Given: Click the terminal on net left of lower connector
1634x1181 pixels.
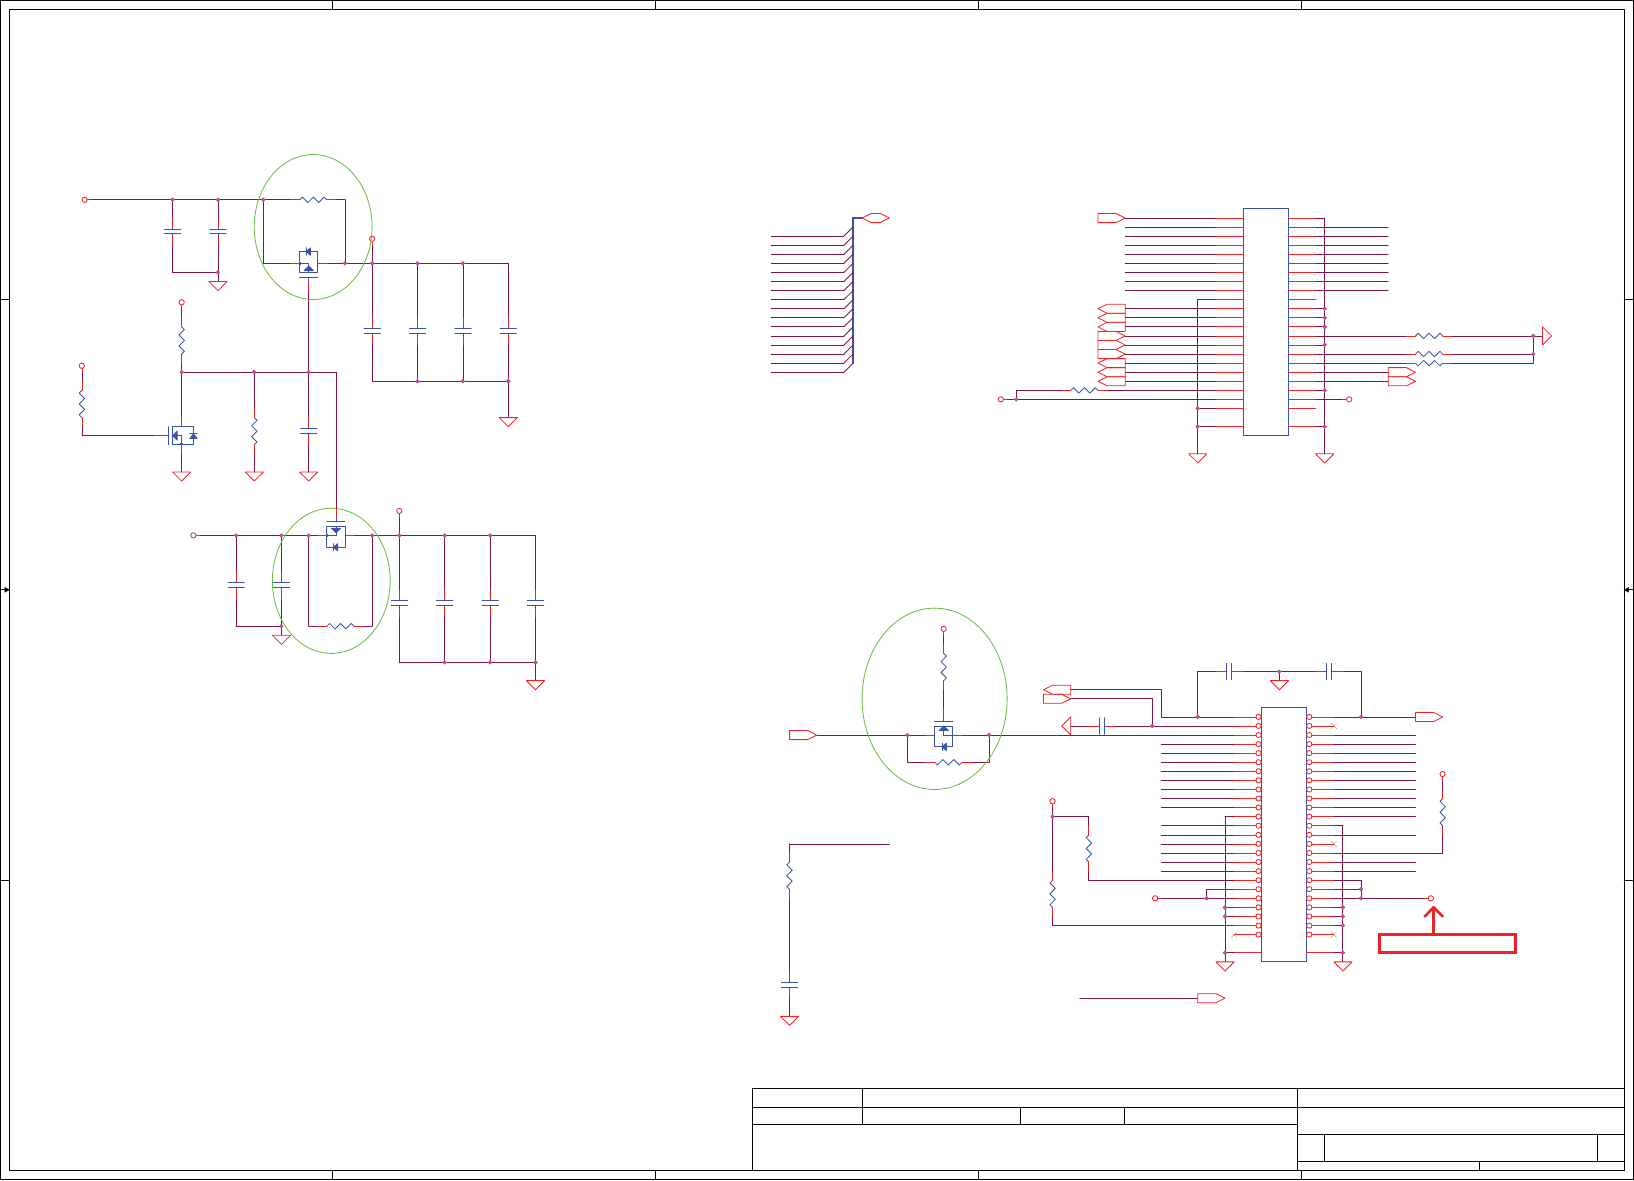Looking at the screenshot, I should (1155, 898).
